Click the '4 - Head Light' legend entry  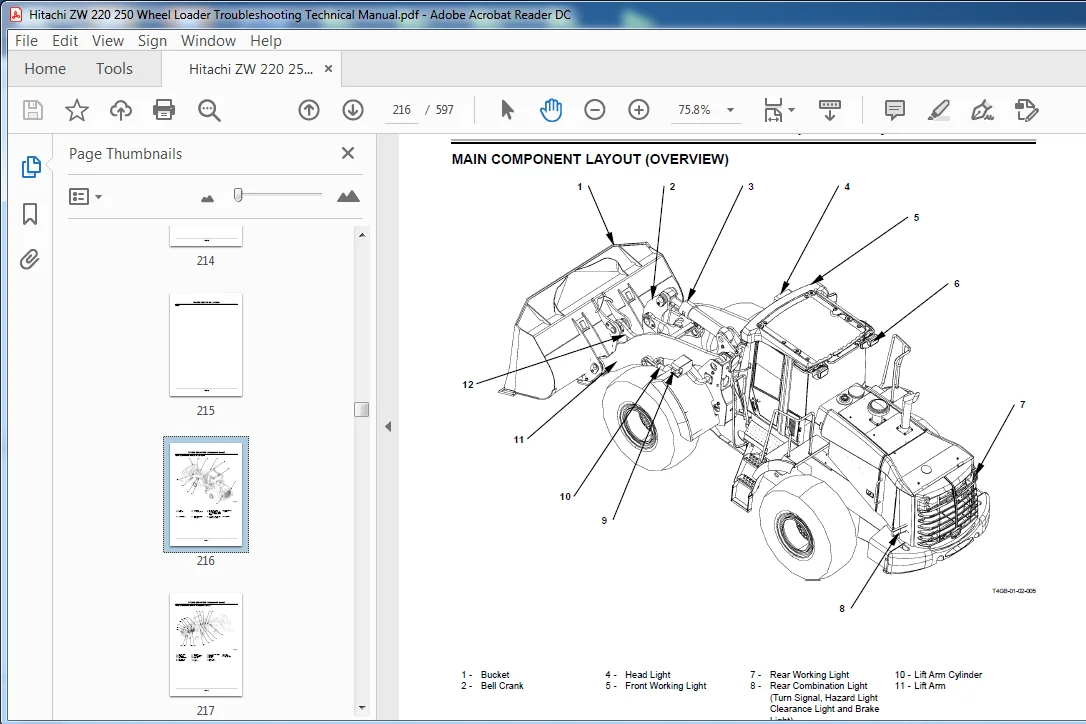tap(638, 675)
